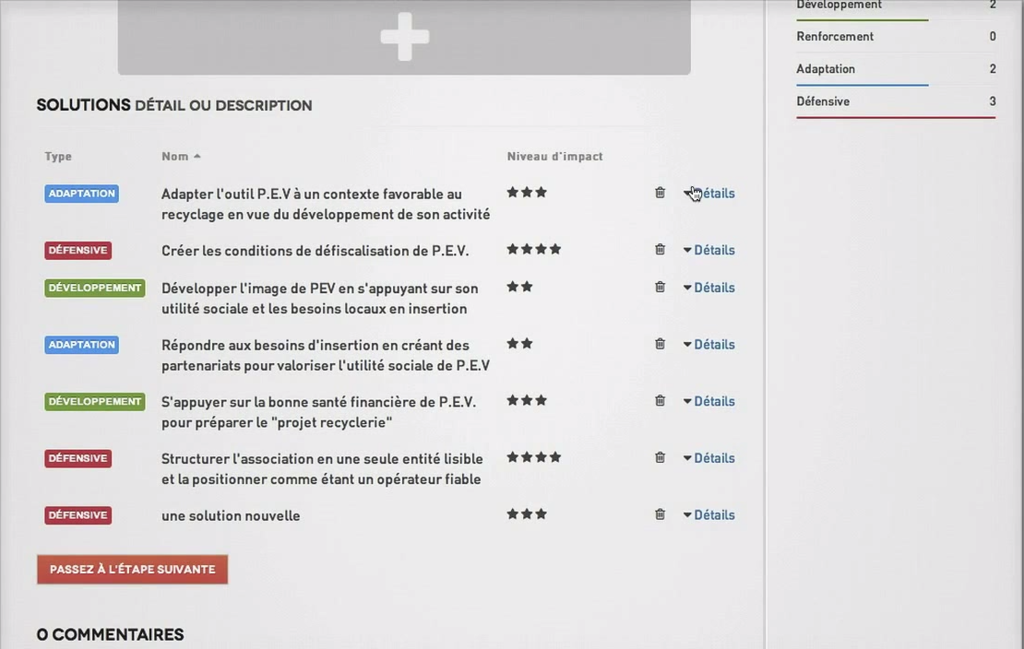Click the stars on 'Répondre aux besoins d'insertion'
Screen dimensions: 1024x649
click(x=520, y=343)
